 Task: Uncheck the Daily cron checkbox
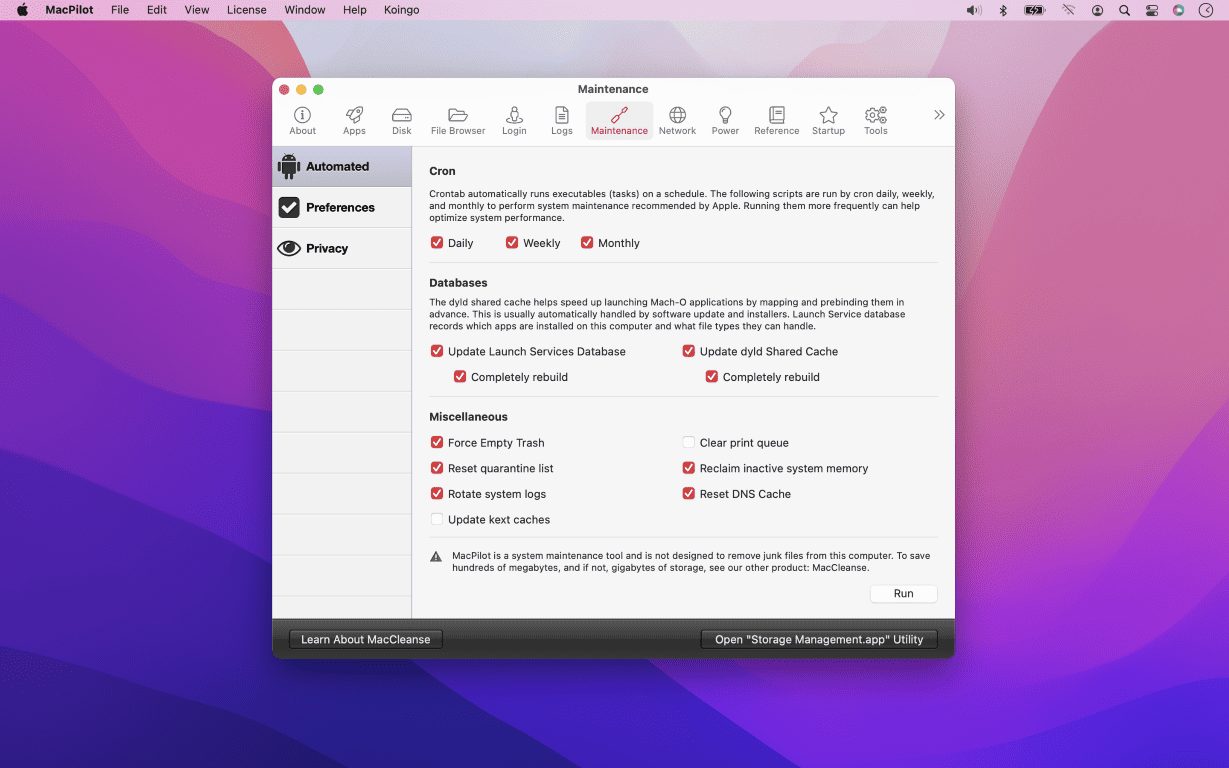(437, 243)
